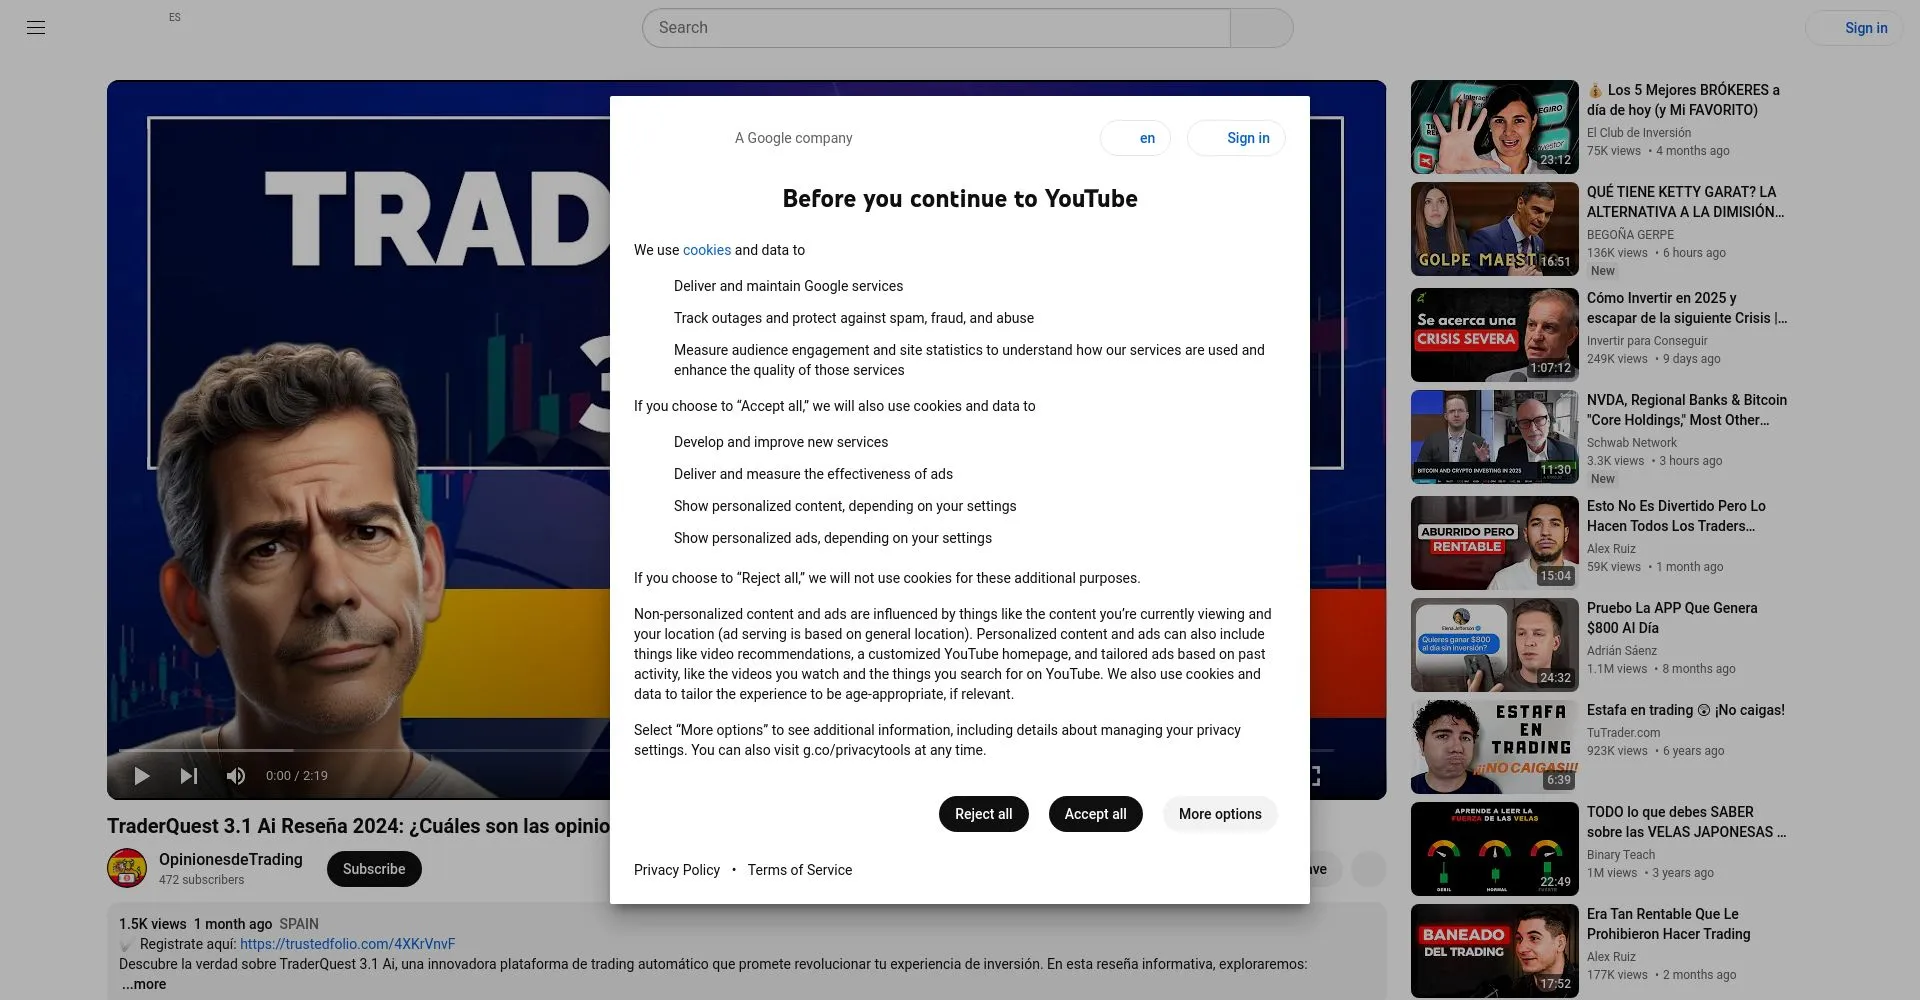Sign in inside the consent dialog
Image resolution: width=1920 pixels, height=1000 pixels.
tap(1236, 138)
